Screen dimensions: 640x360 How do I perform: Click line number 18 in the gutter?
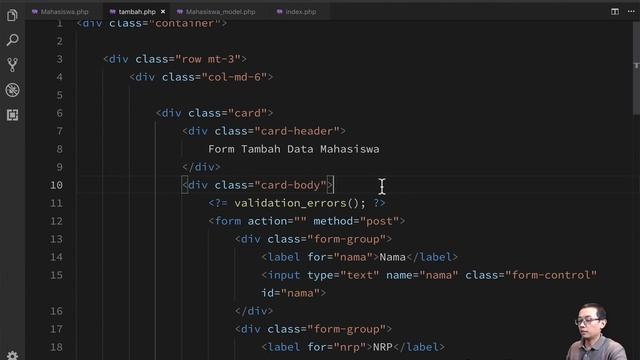tap(56, 347)
